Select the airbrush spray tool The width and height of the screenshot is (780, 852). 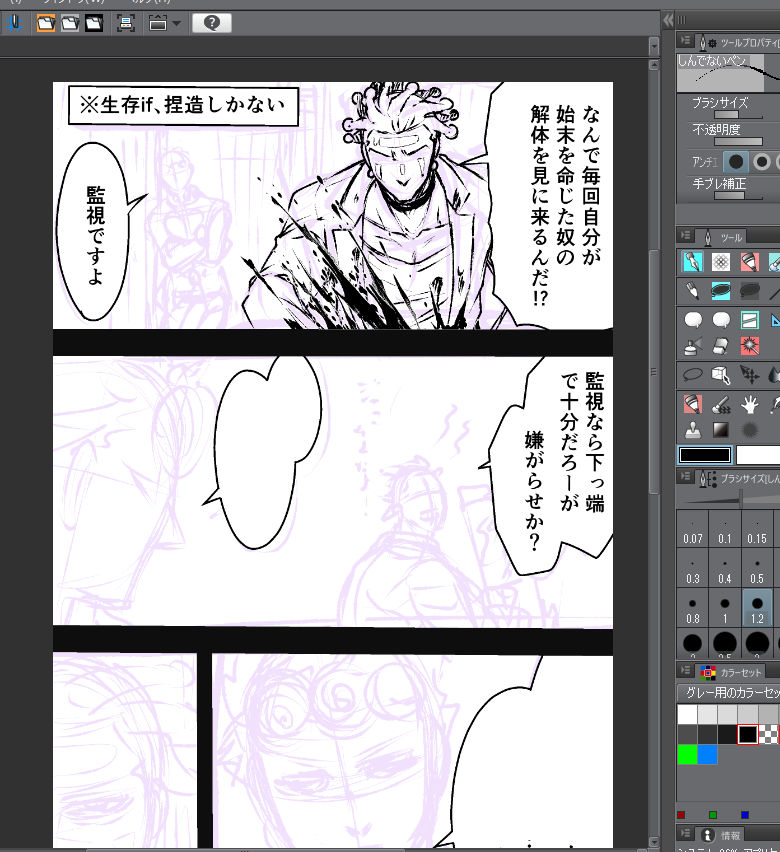point(692,346)
